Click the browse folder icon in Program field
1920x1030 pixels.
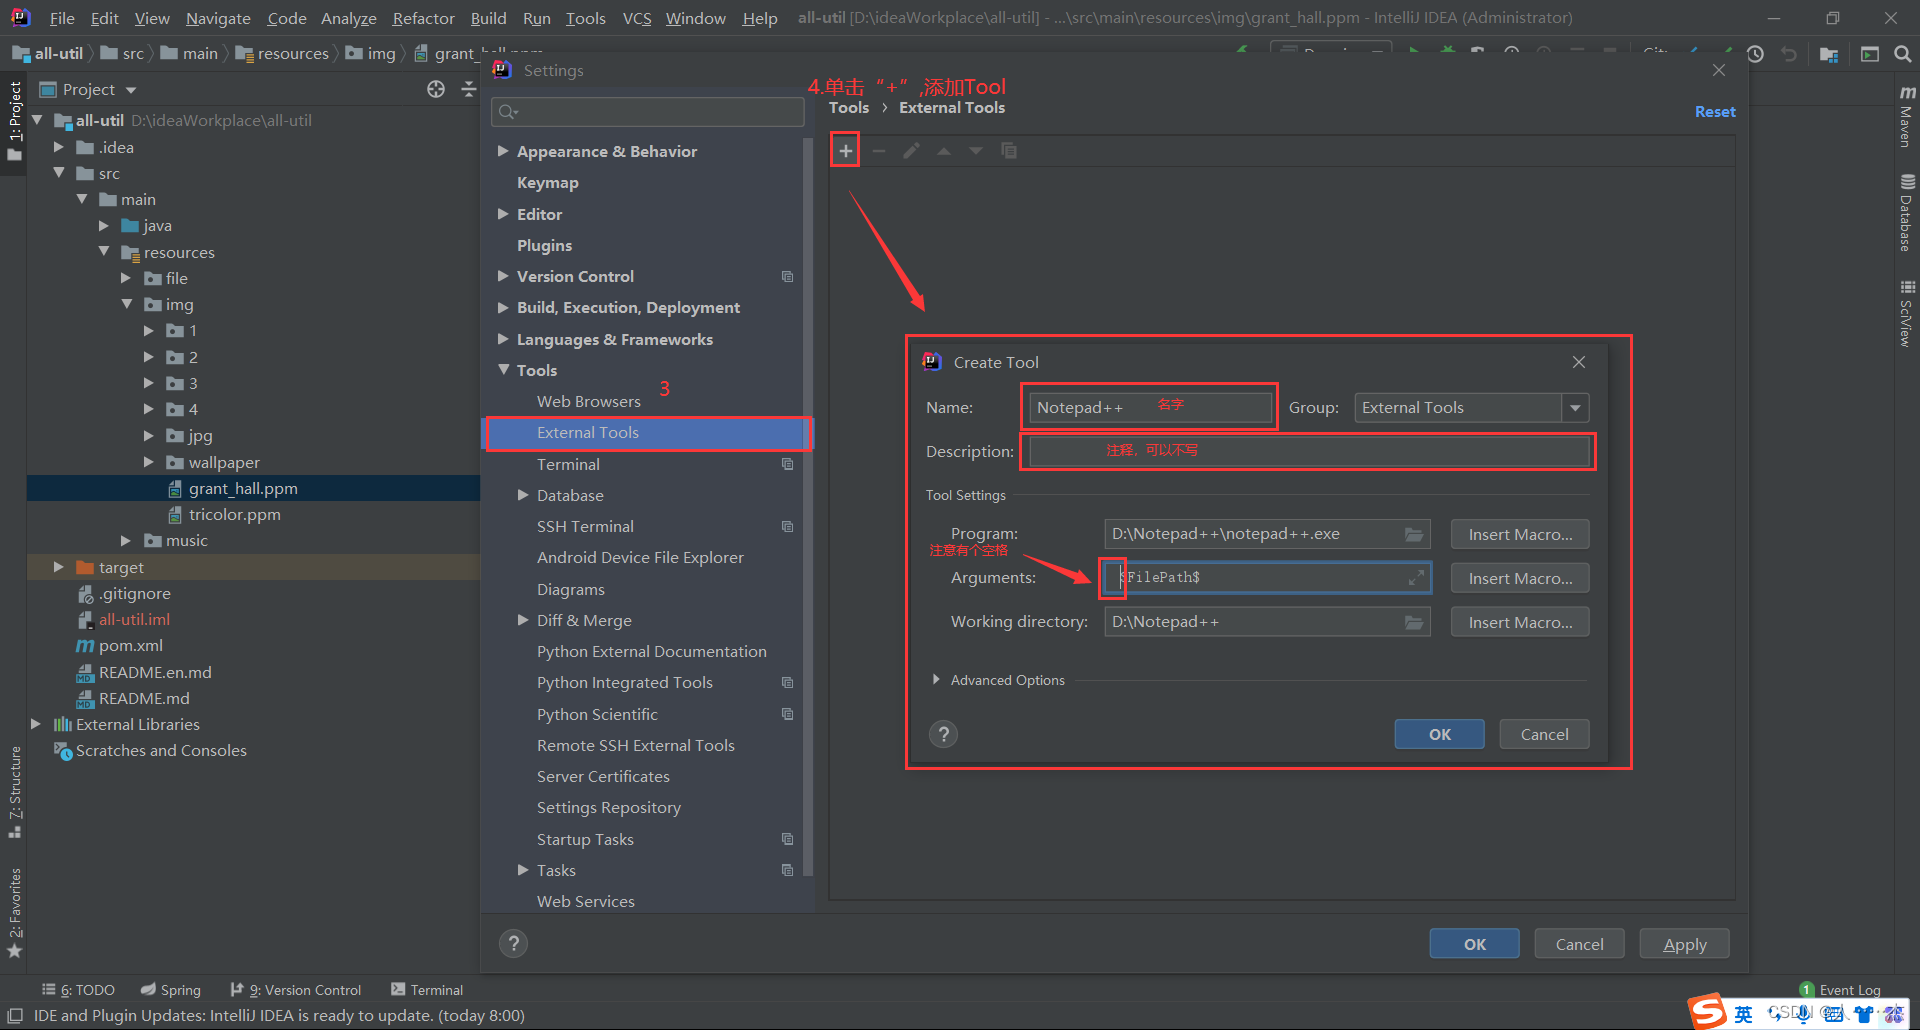point(1414,534)
